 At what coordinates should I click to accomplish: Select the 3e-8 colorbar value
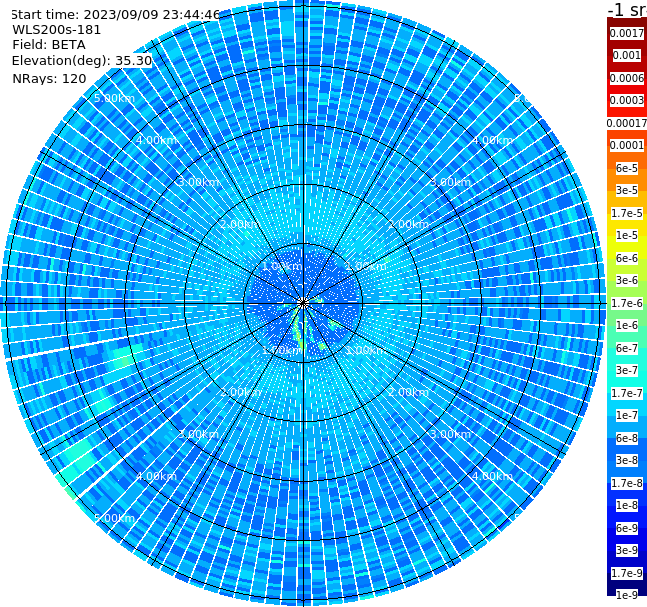[627, 460]
